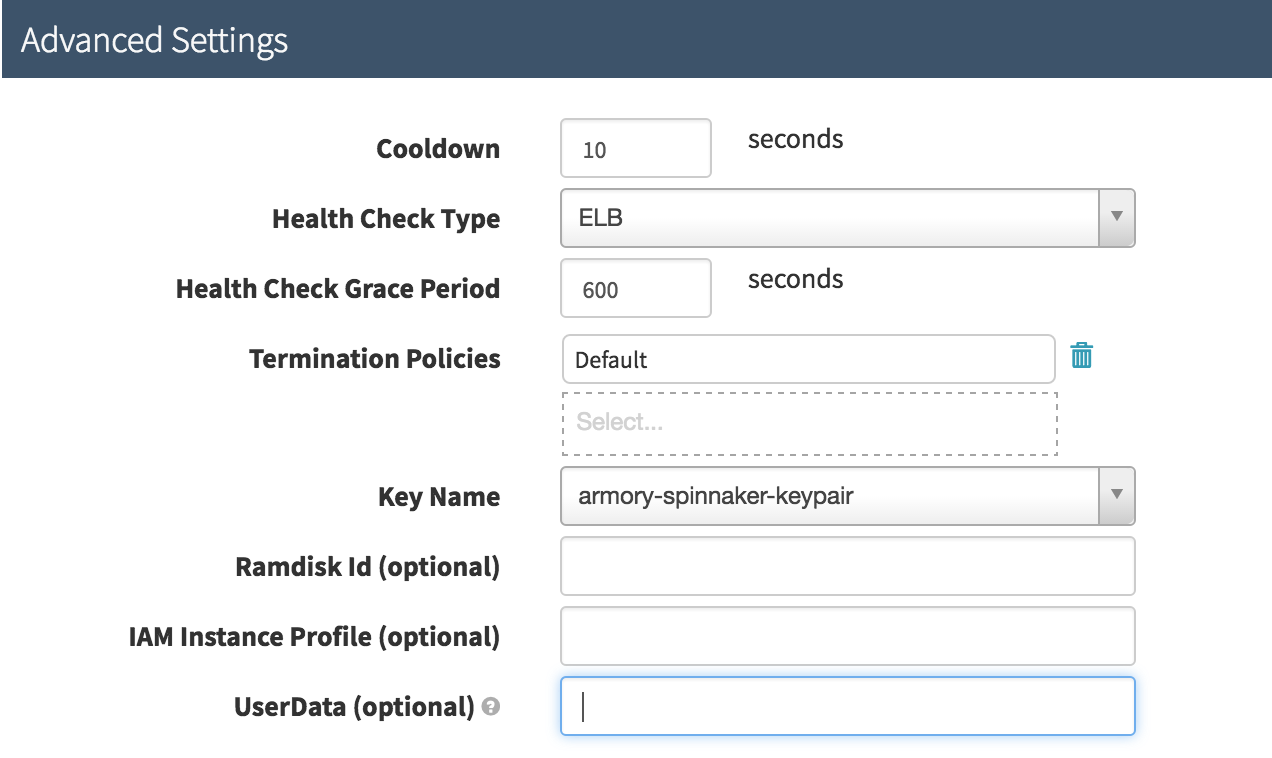Open Health Check Type dropdown arrow

1117,217
